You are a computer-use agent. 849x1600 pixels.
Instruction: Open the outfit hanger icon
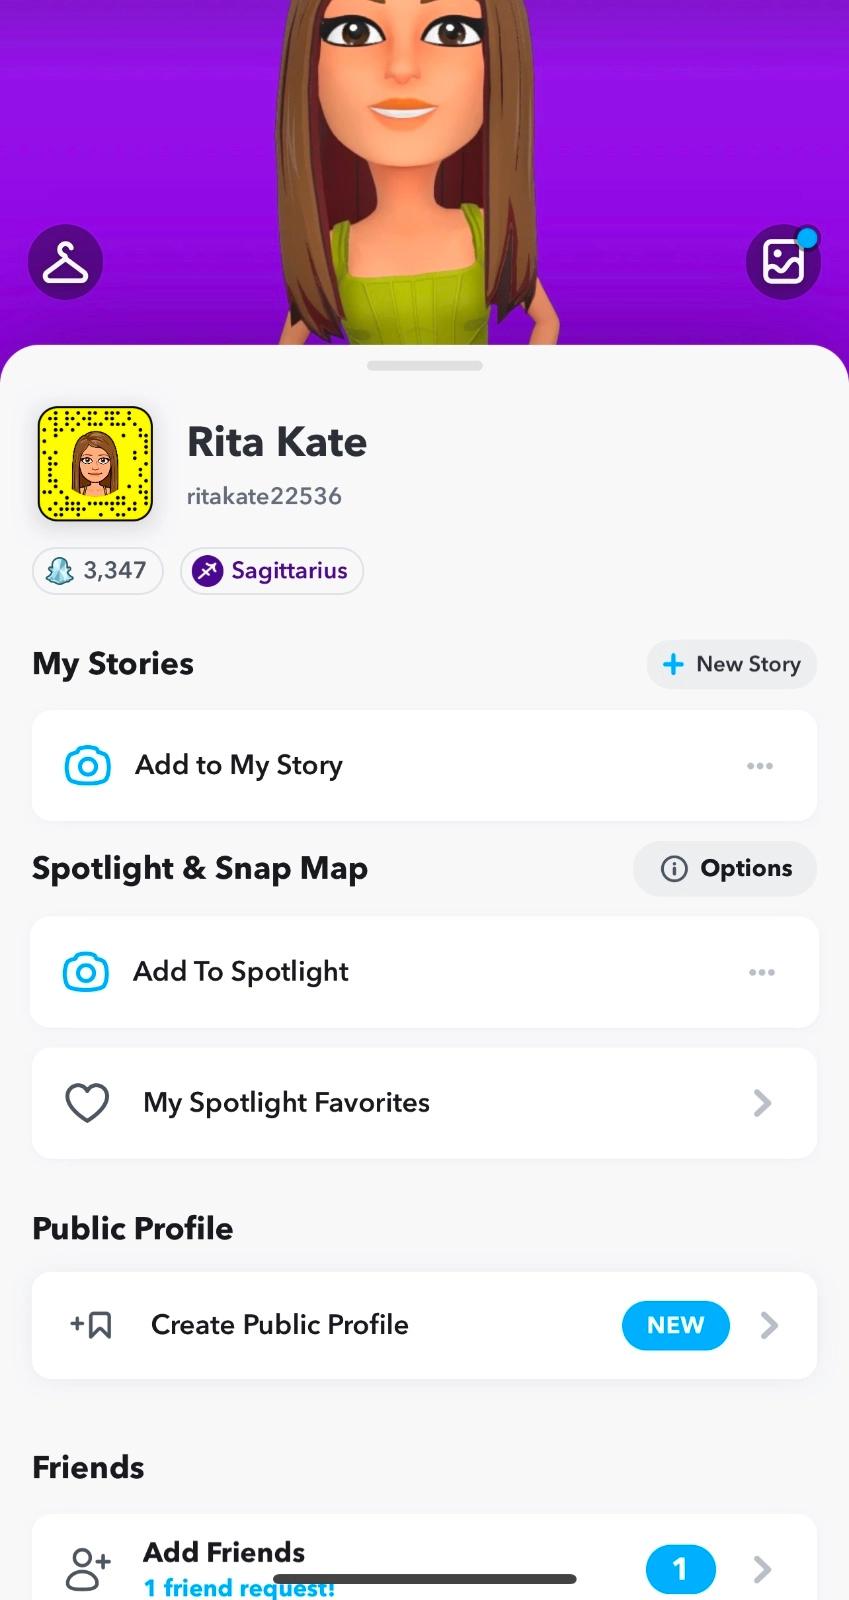click(x=65, y=262)
